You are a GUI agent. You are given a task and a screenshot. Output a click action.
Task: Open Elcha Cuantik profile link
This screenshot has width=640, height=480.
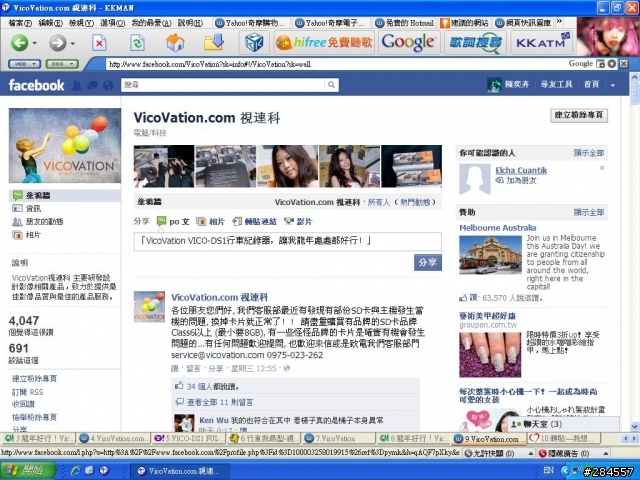coord(521,170)
